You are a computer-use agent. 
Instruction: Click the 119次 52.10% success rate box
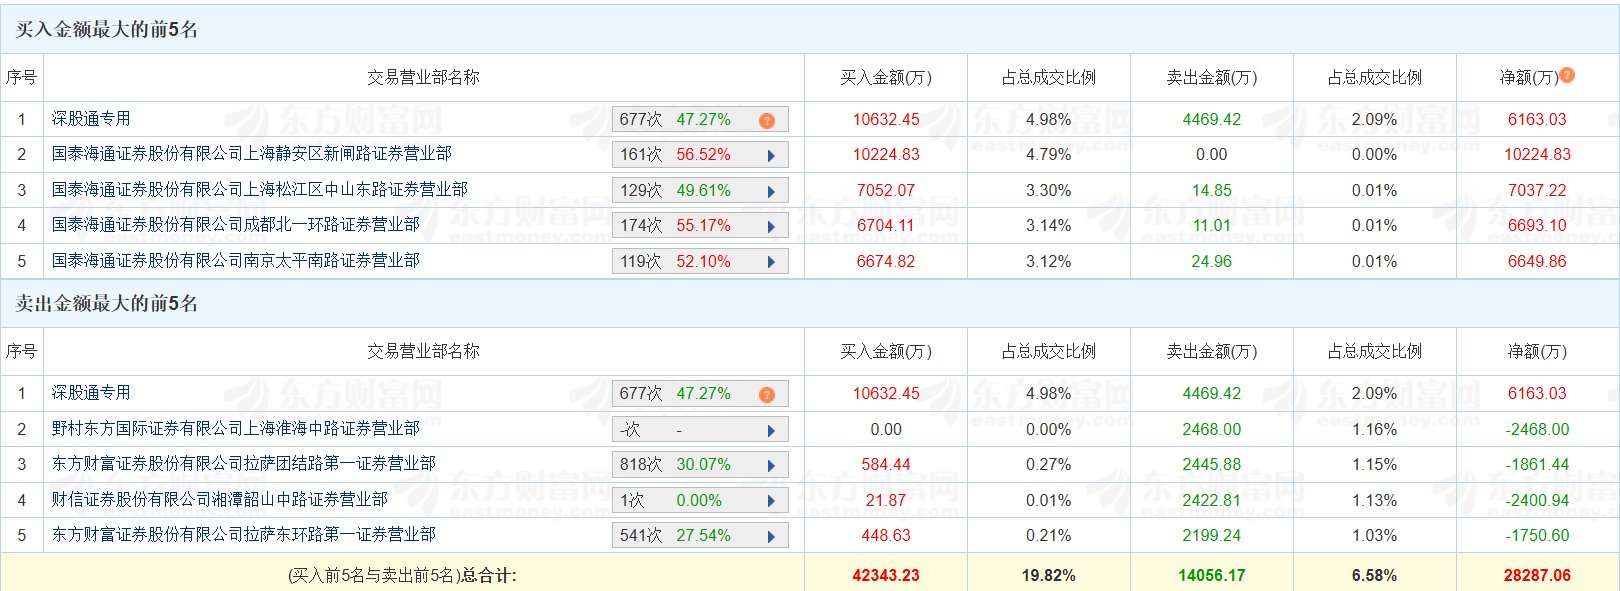pyautogui.click(x=700, y=262)
